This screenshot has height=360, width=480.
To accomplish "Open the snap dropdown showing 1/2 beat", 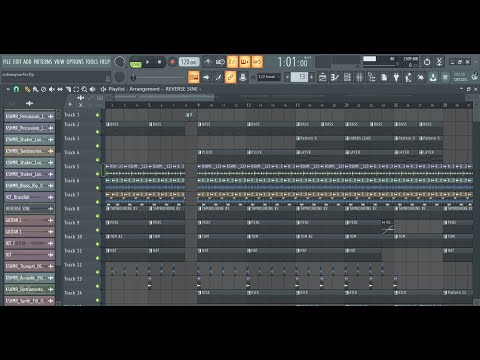I will [269, 77].
